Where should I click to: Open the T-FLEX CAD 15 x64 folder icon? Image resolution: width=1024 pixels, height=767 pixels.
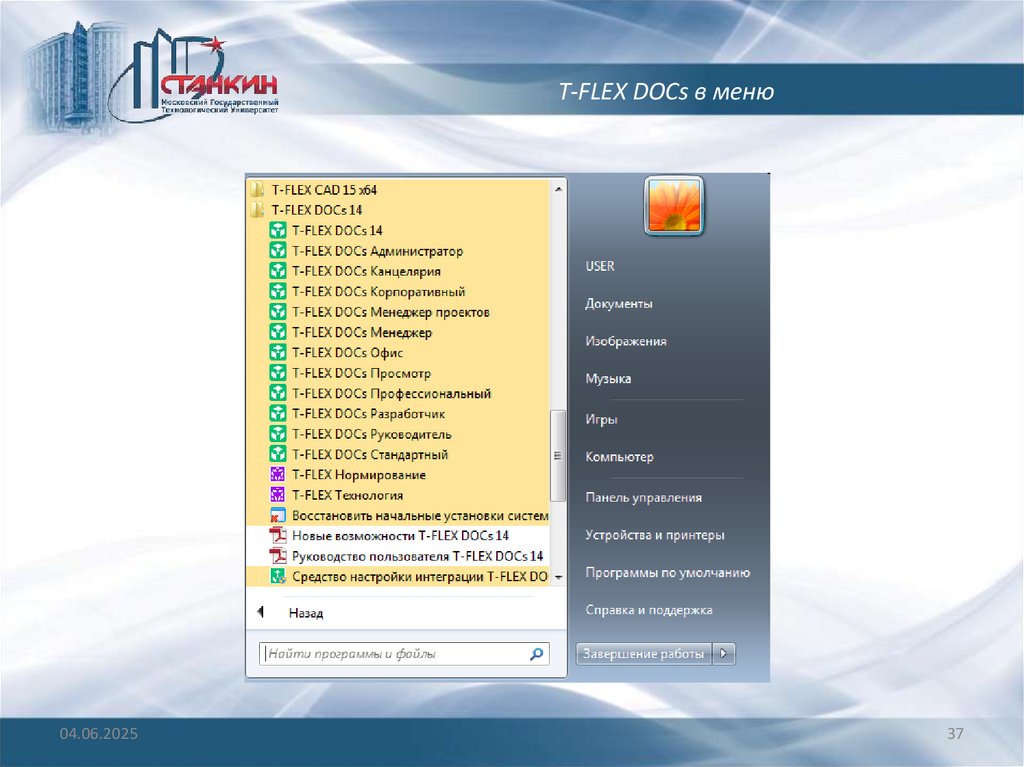pos(257,189)
